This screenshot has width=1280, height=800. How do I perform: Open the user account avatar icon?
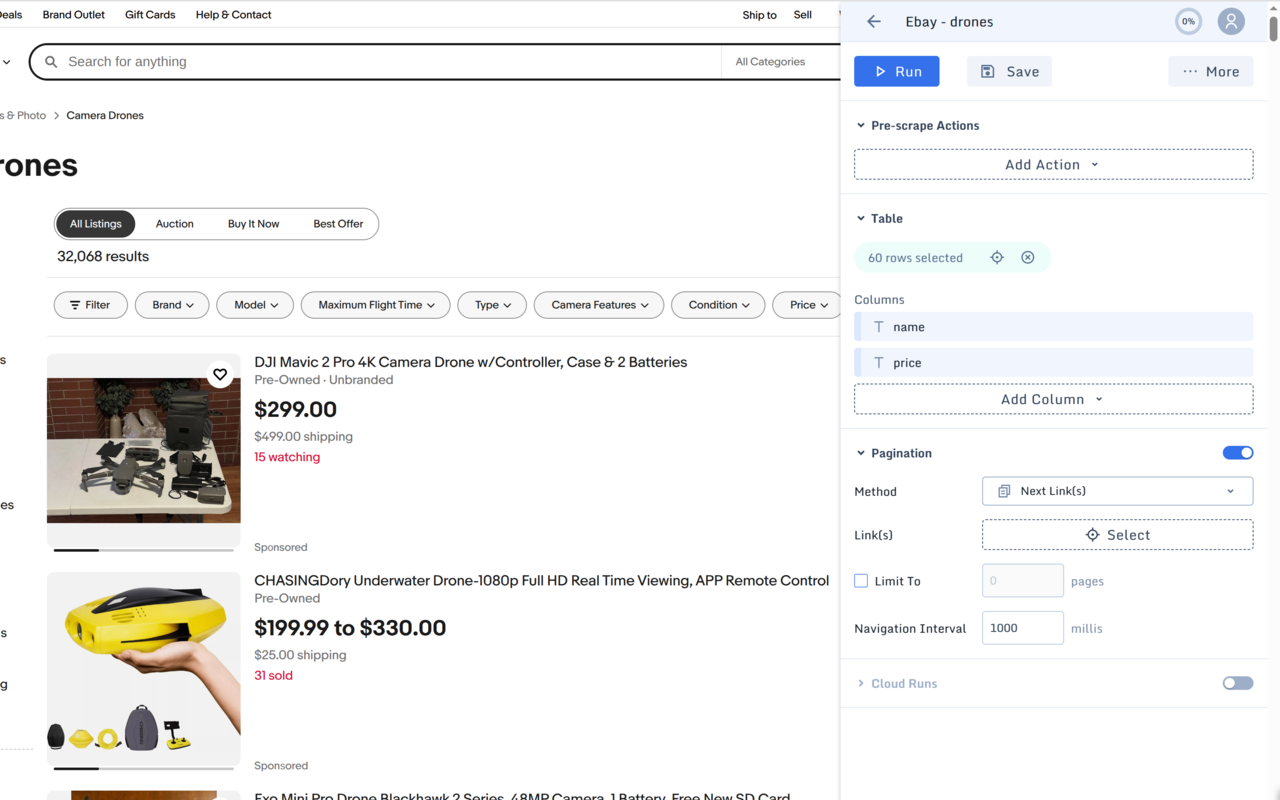[x=1231, y=21]
